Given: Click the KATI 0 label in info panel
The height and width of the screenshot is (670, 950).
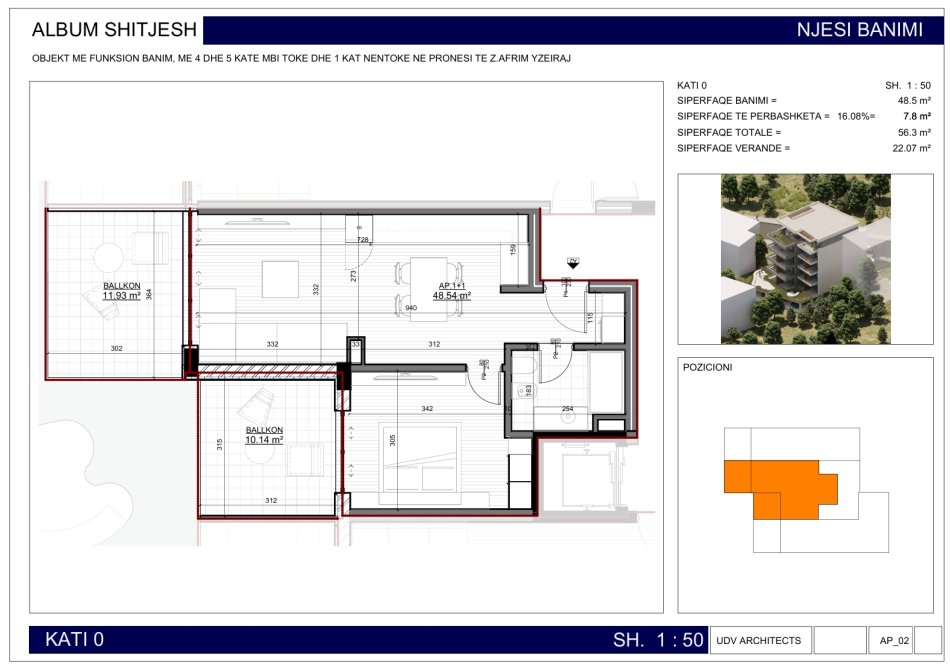Looking at the screenshot, I should pyautogui.click(x=692, y=85).
